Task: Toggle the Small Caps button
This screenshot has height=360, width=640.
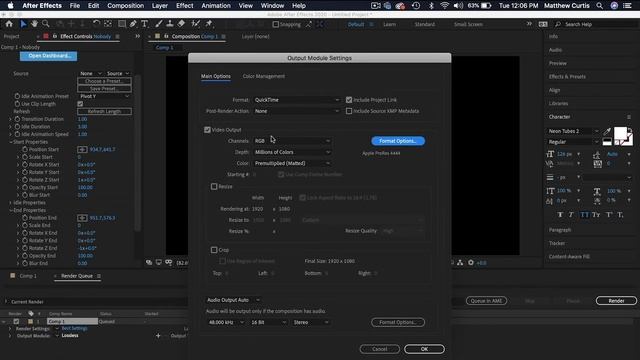Action: (596, 215)
